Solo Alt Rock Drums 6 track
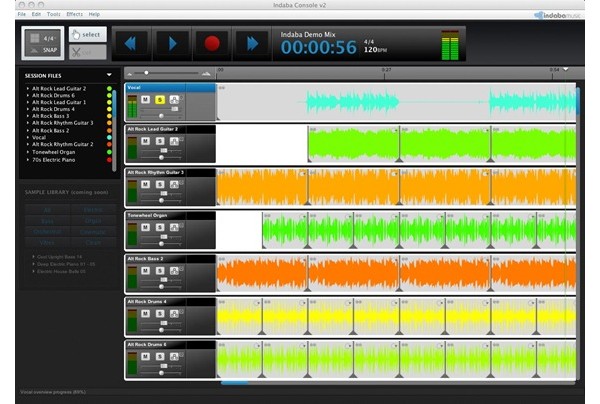Screen dimensions: 600x404 (160, 357)
